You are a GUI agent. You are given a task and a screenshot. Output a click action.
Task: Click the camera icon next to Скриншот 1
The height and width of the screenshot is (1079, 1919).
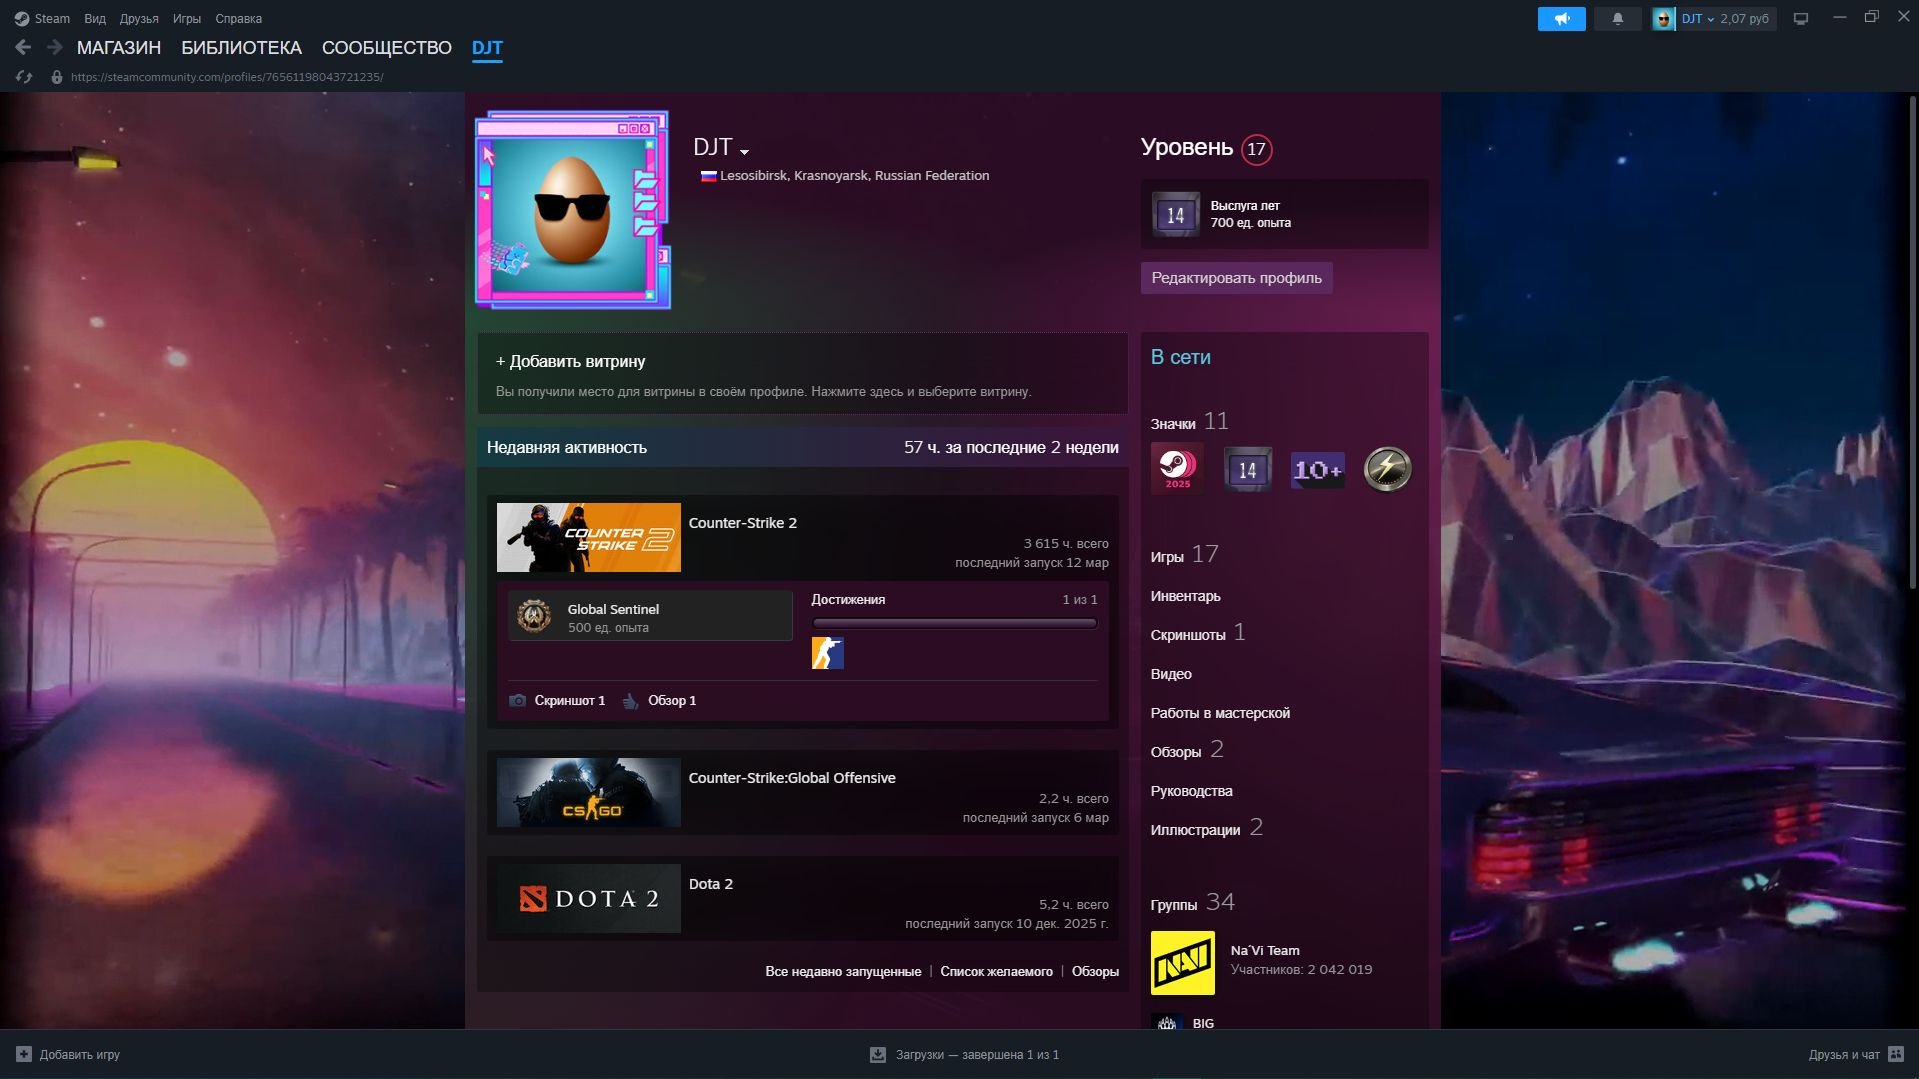point(517,701)
